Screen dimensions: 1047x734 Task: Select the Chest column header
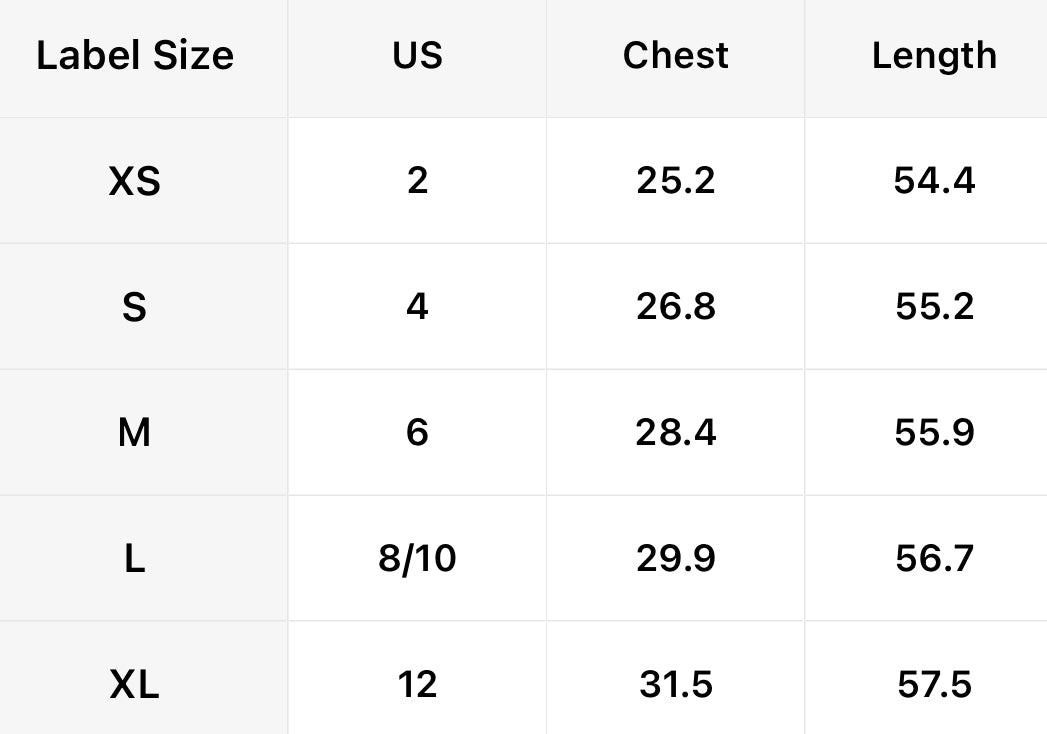[x=675, y=56]
